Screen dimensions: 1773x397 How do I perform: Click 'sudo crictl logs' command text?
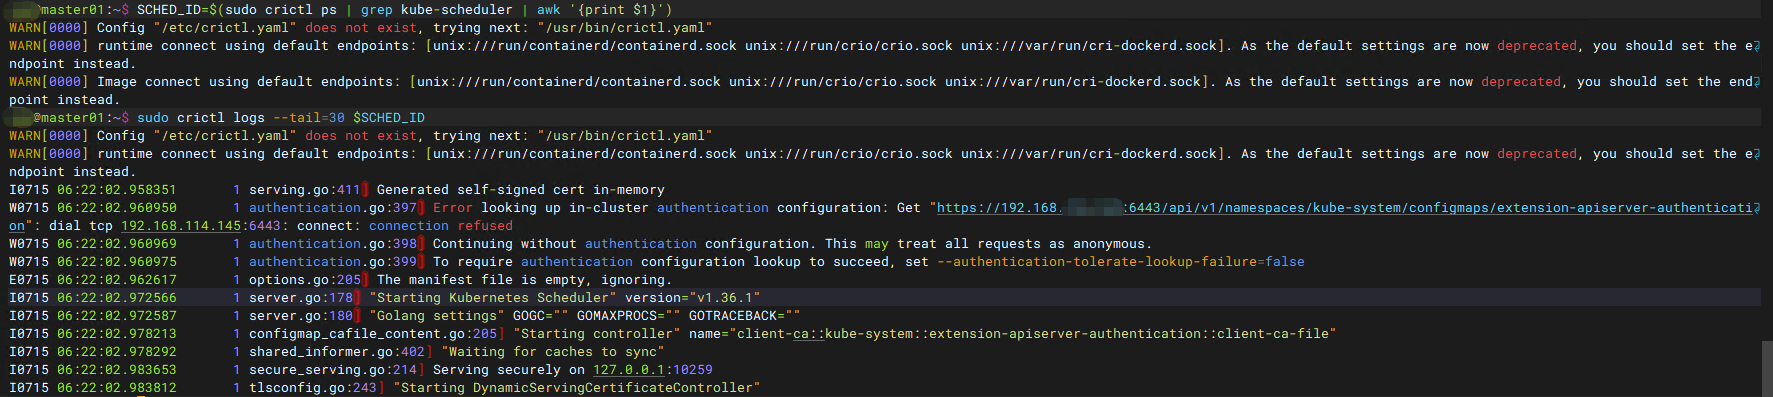tap(201, 118)
